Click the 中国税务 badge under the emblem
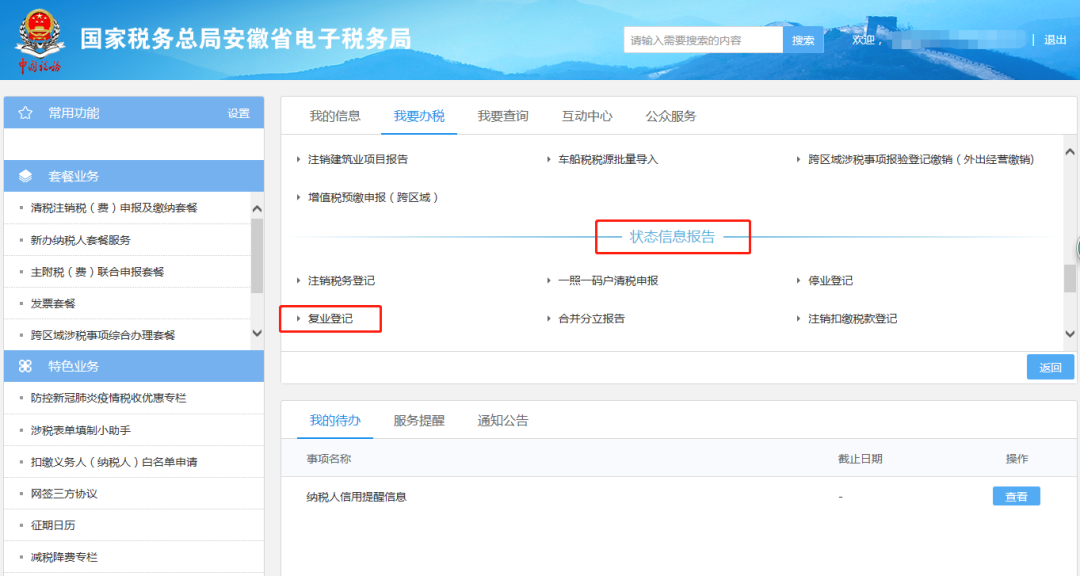Image resolution: width=1080 pixels, height=576 pixels. coord(38,62)
